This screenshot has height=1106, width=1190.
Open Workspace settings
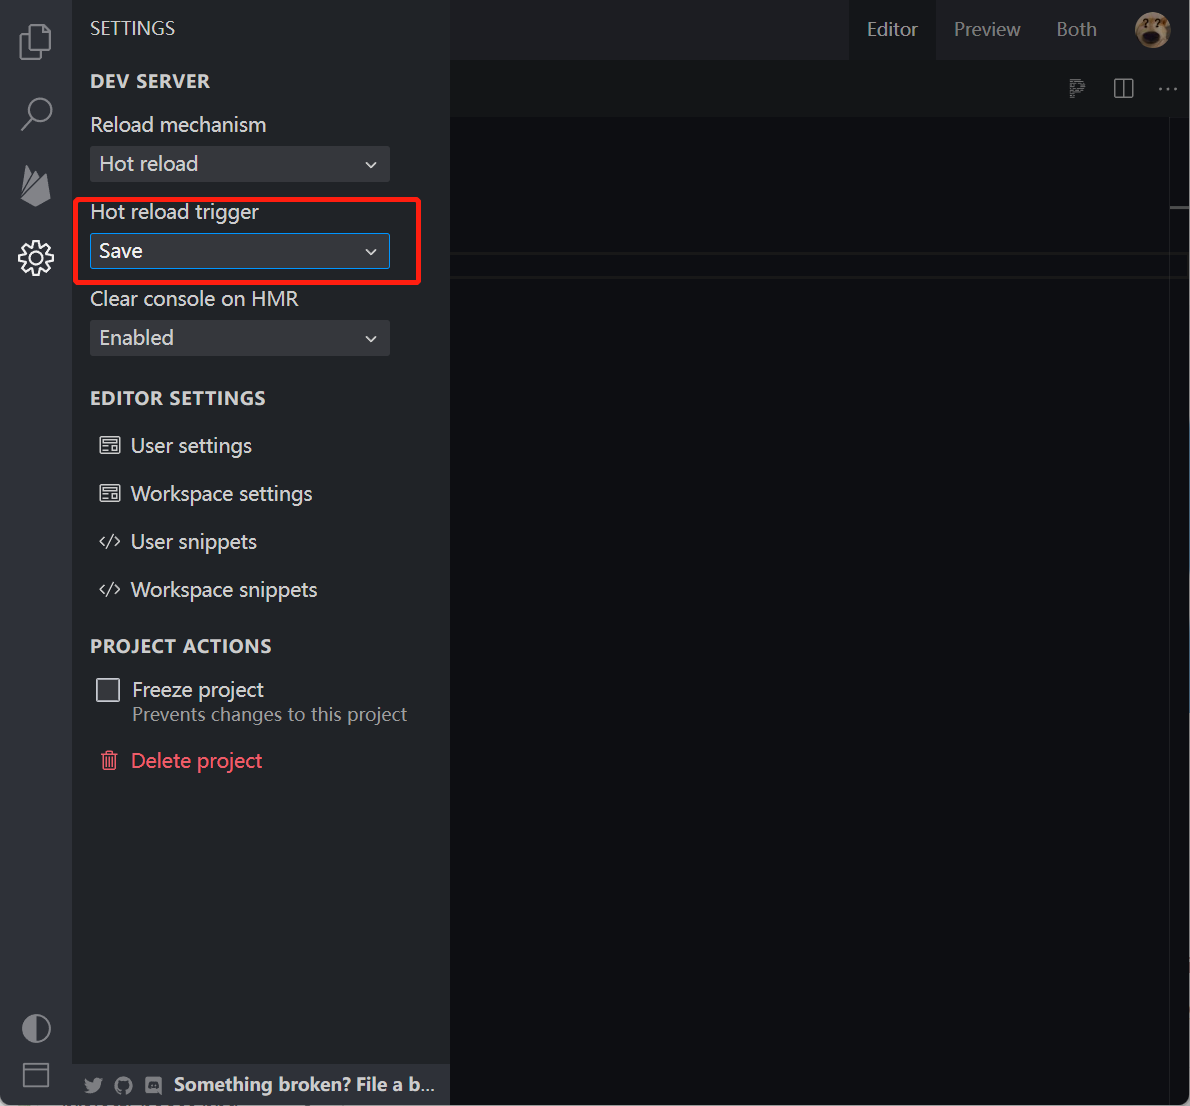point(221,494)
